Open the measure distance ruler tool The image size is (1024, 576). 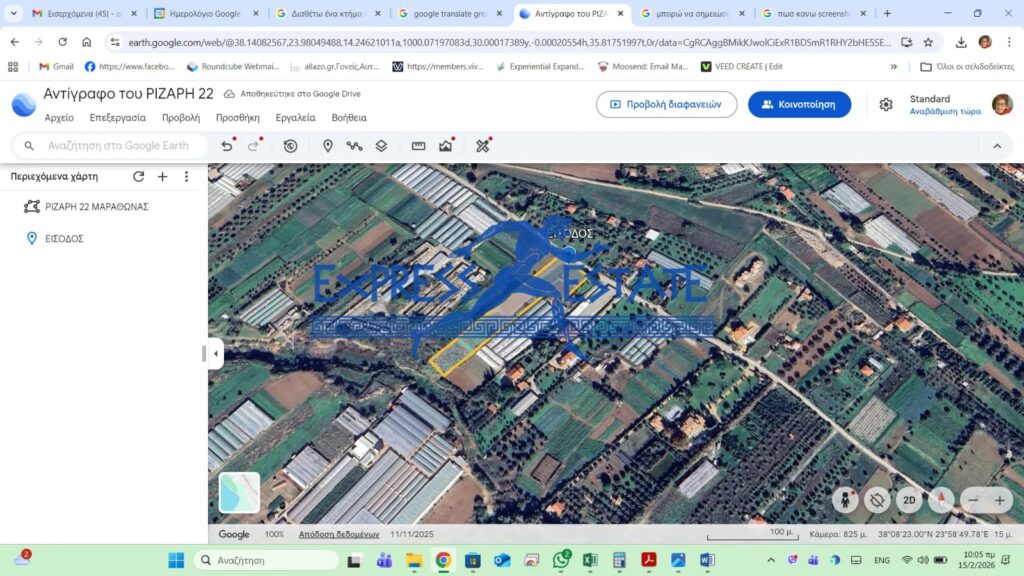click(418, 146)
